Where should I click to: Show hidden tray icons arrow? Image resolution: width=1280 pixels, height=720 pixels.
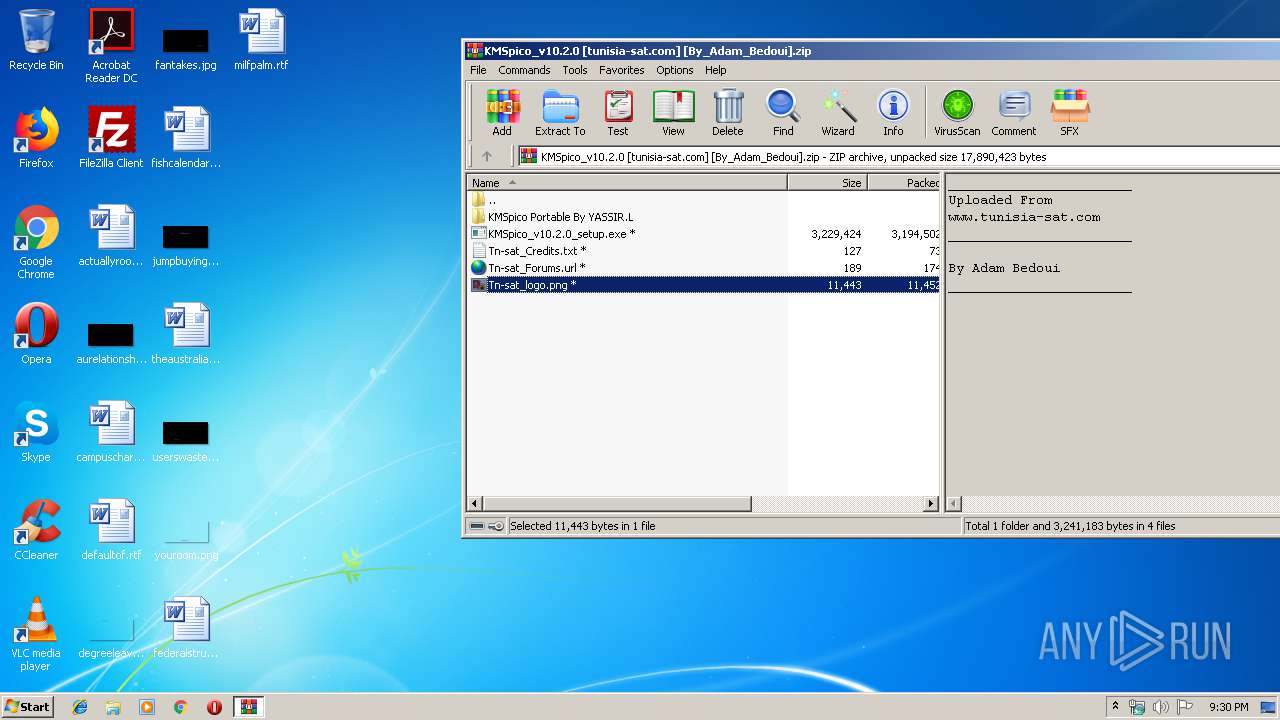click(x=1115, y=707)
